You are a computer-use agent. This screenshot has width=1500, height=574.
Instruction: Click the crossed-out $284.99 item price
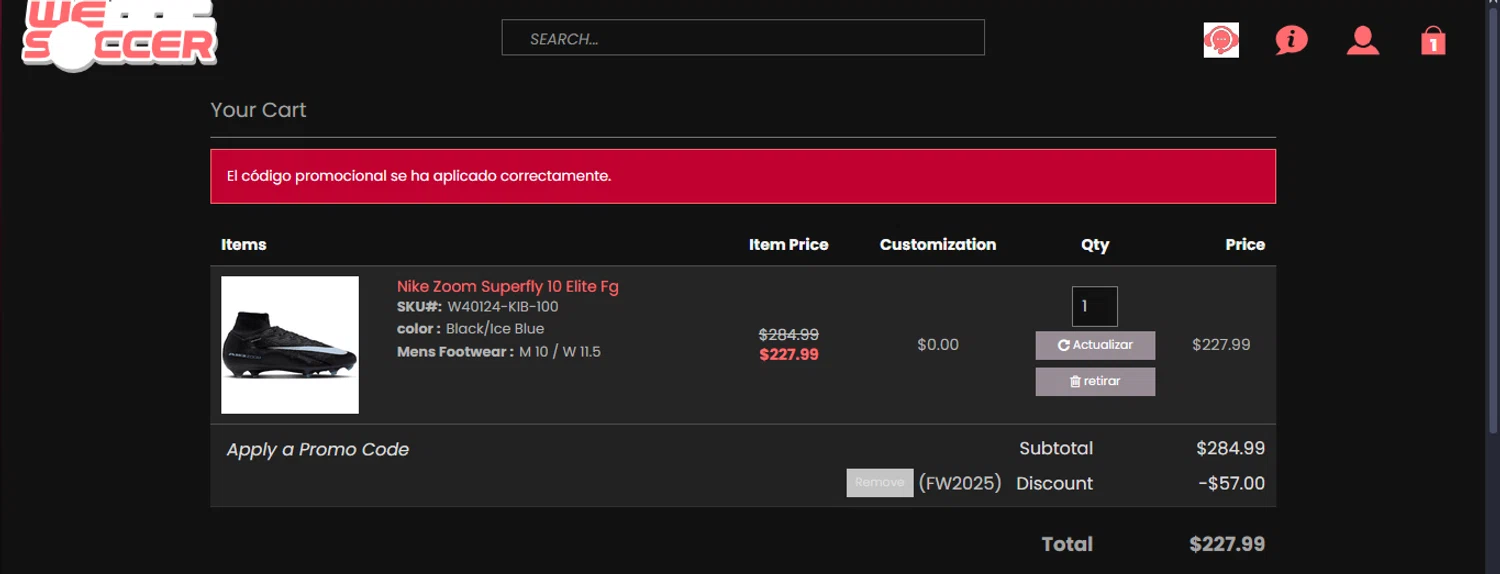[788, 334]
